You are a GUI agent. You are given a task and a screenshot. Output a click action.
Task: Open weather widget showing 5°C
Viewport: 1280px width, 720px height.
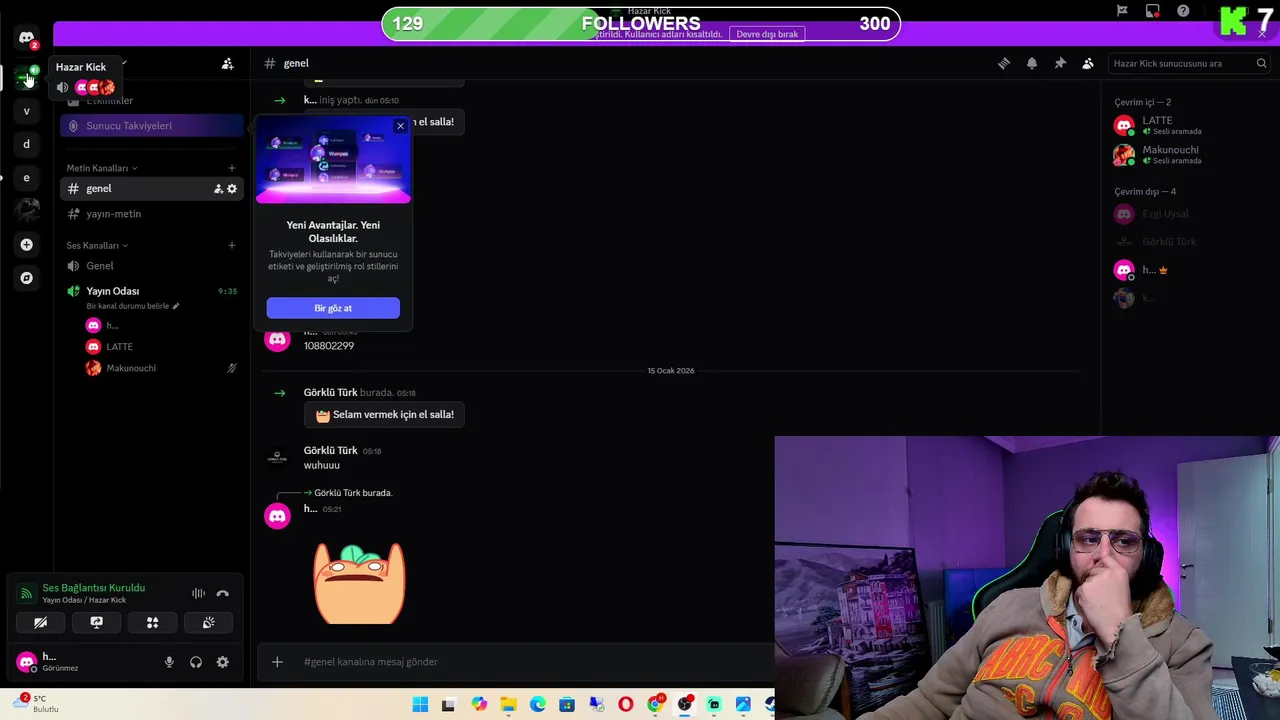(x=36, y=704)
